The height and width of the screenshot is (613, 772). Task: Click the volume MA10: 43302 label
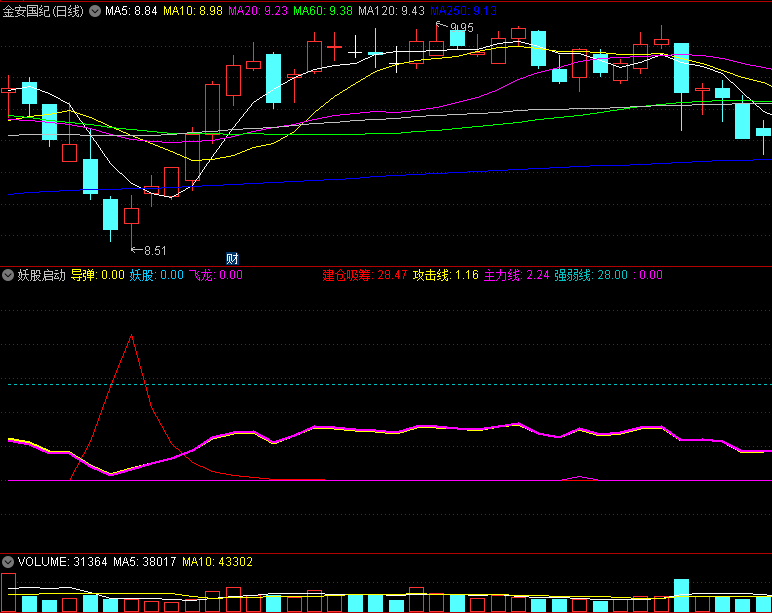[217, 561]
